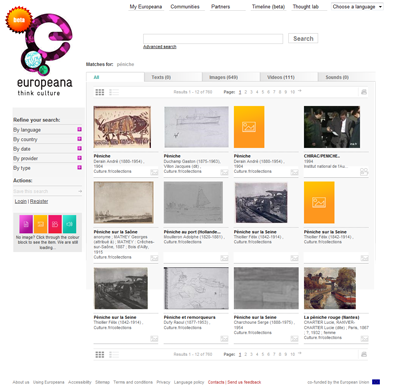Click the orange image type icon
This screenshot has width=400, height=392.
click(x=40, y=224)
